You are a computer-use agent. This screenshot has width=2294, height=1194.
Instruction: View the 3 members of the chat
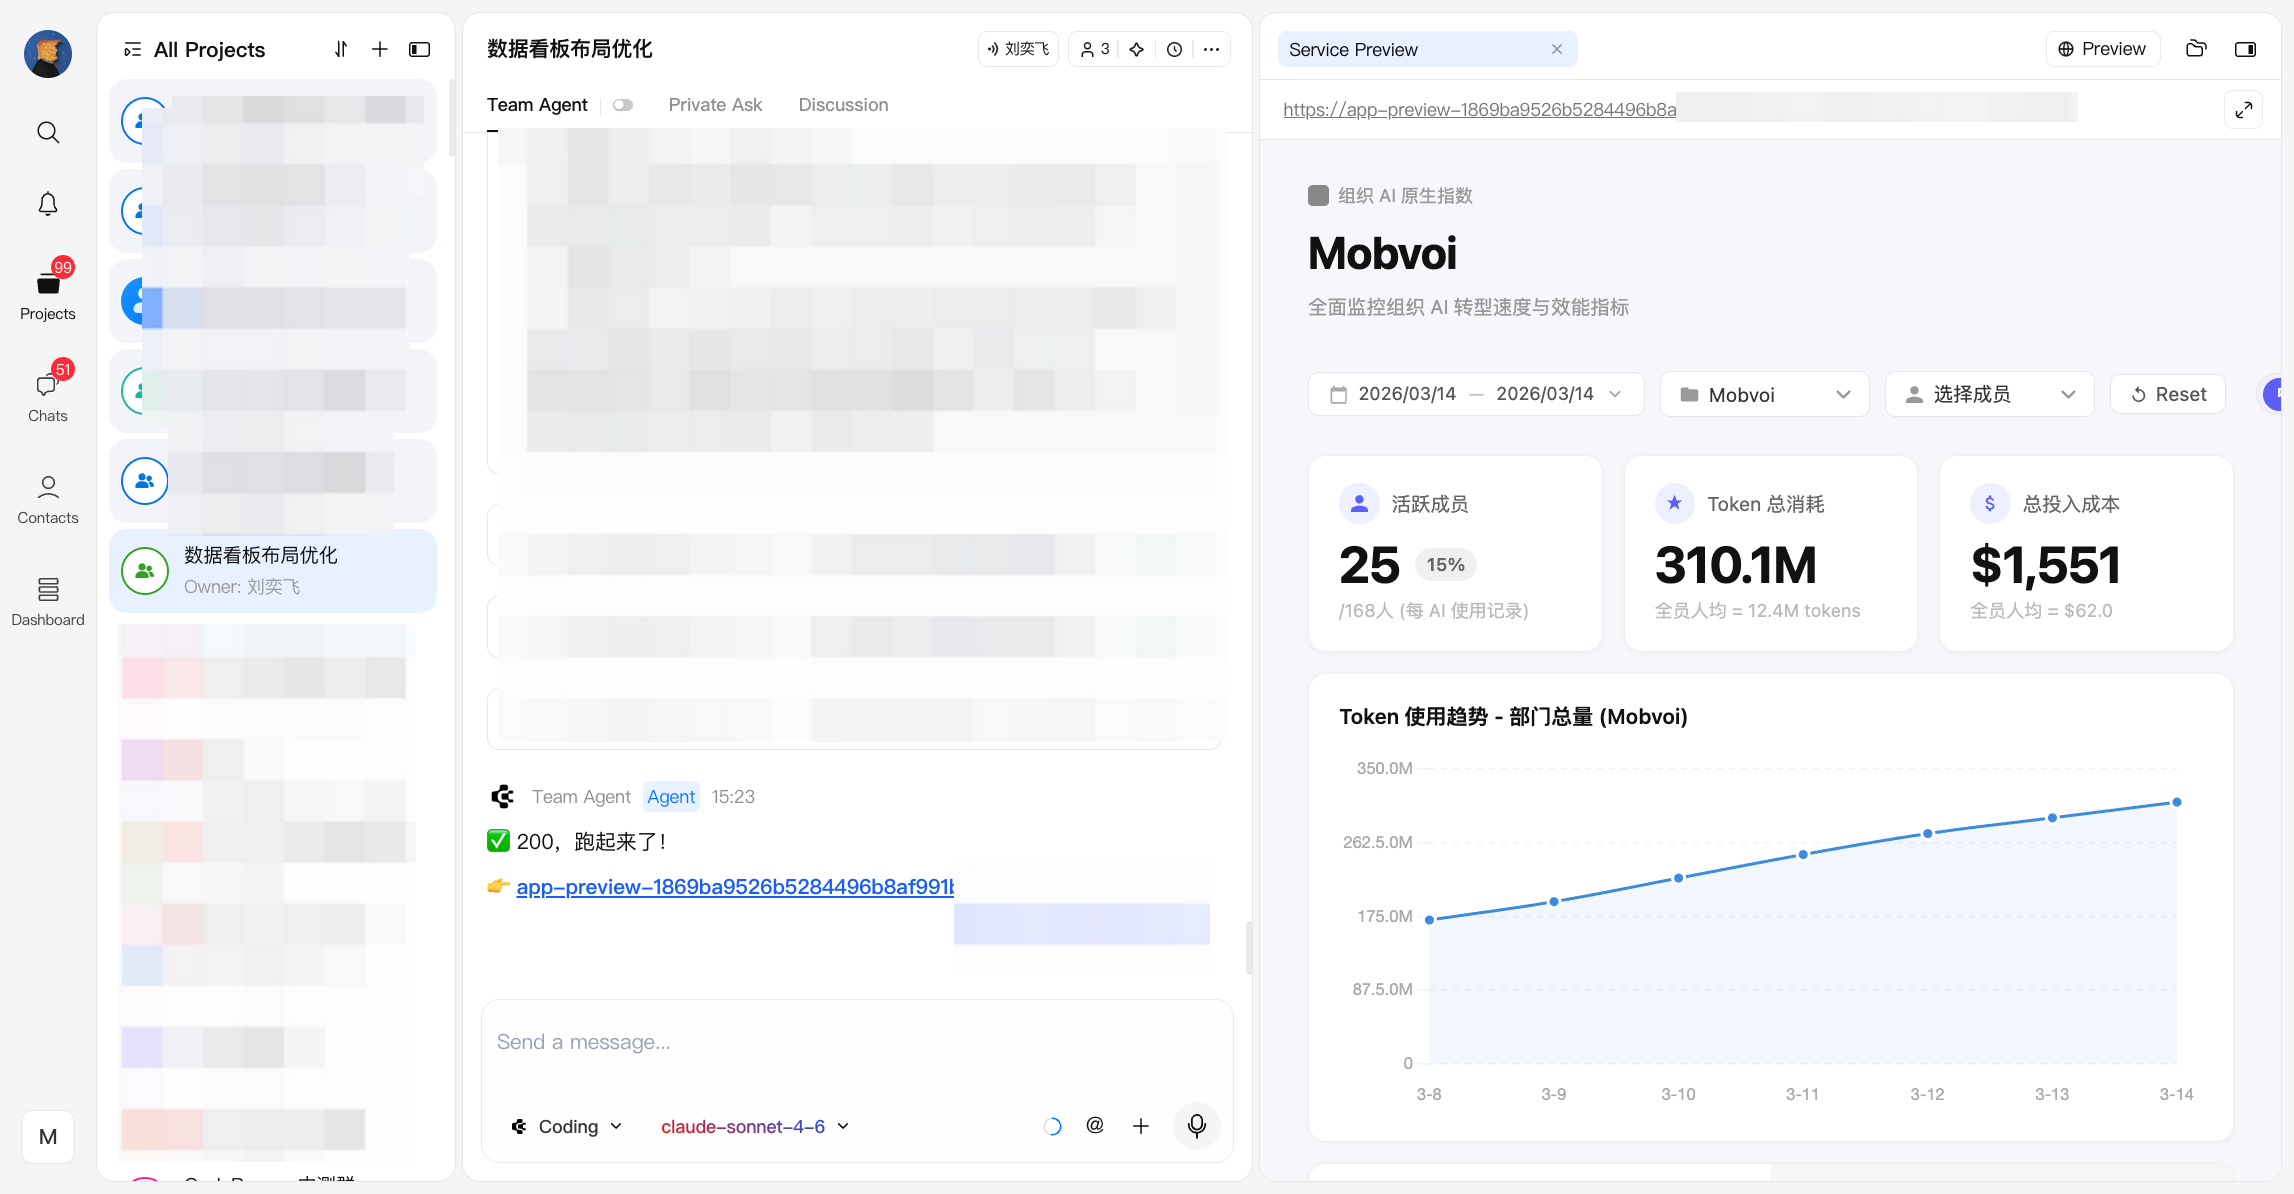click(x=1095, y=49)
